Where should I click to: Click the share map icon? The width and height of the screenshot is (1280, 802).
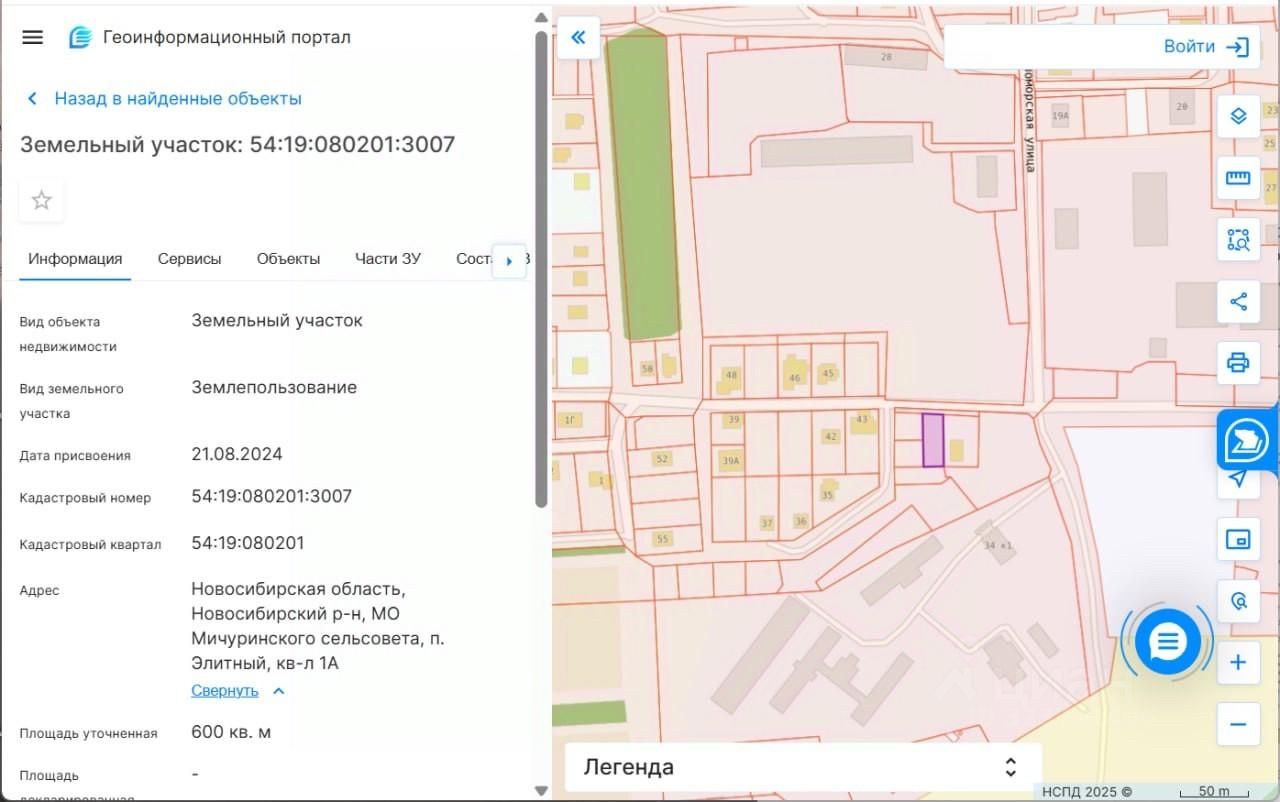1238,301
